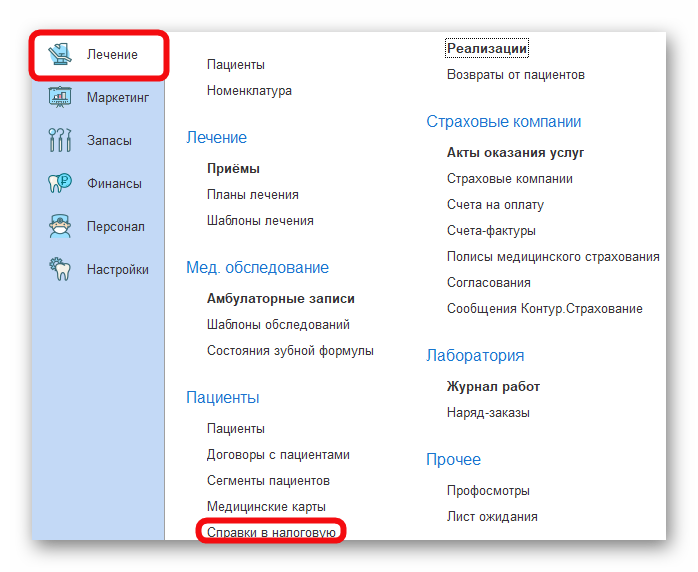Open Сообщения Контур.Страхование
This screenshot has width=698, height=572.
[x=544, y=308]
